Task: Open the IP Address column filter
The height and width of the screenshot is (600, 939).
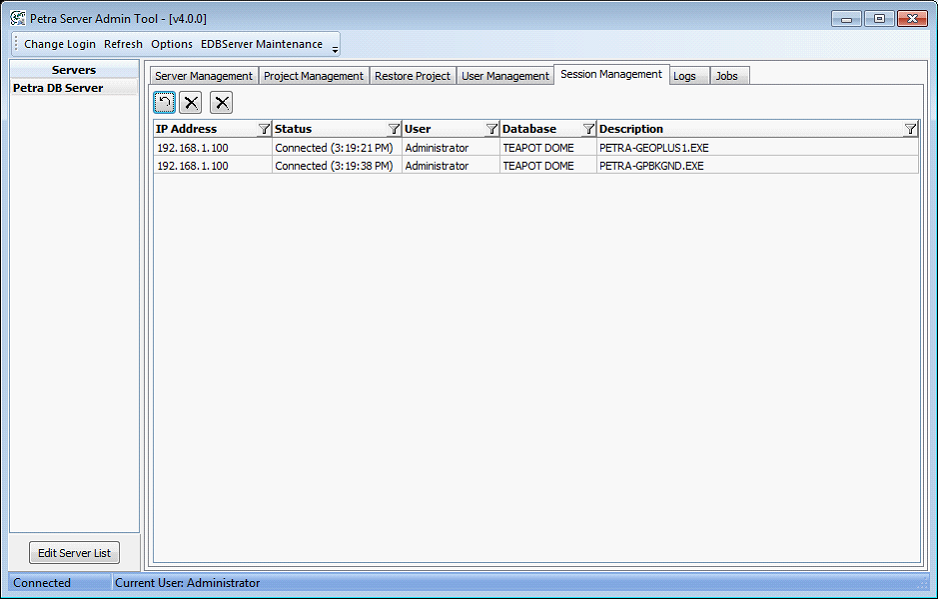Action: [264, 129]
